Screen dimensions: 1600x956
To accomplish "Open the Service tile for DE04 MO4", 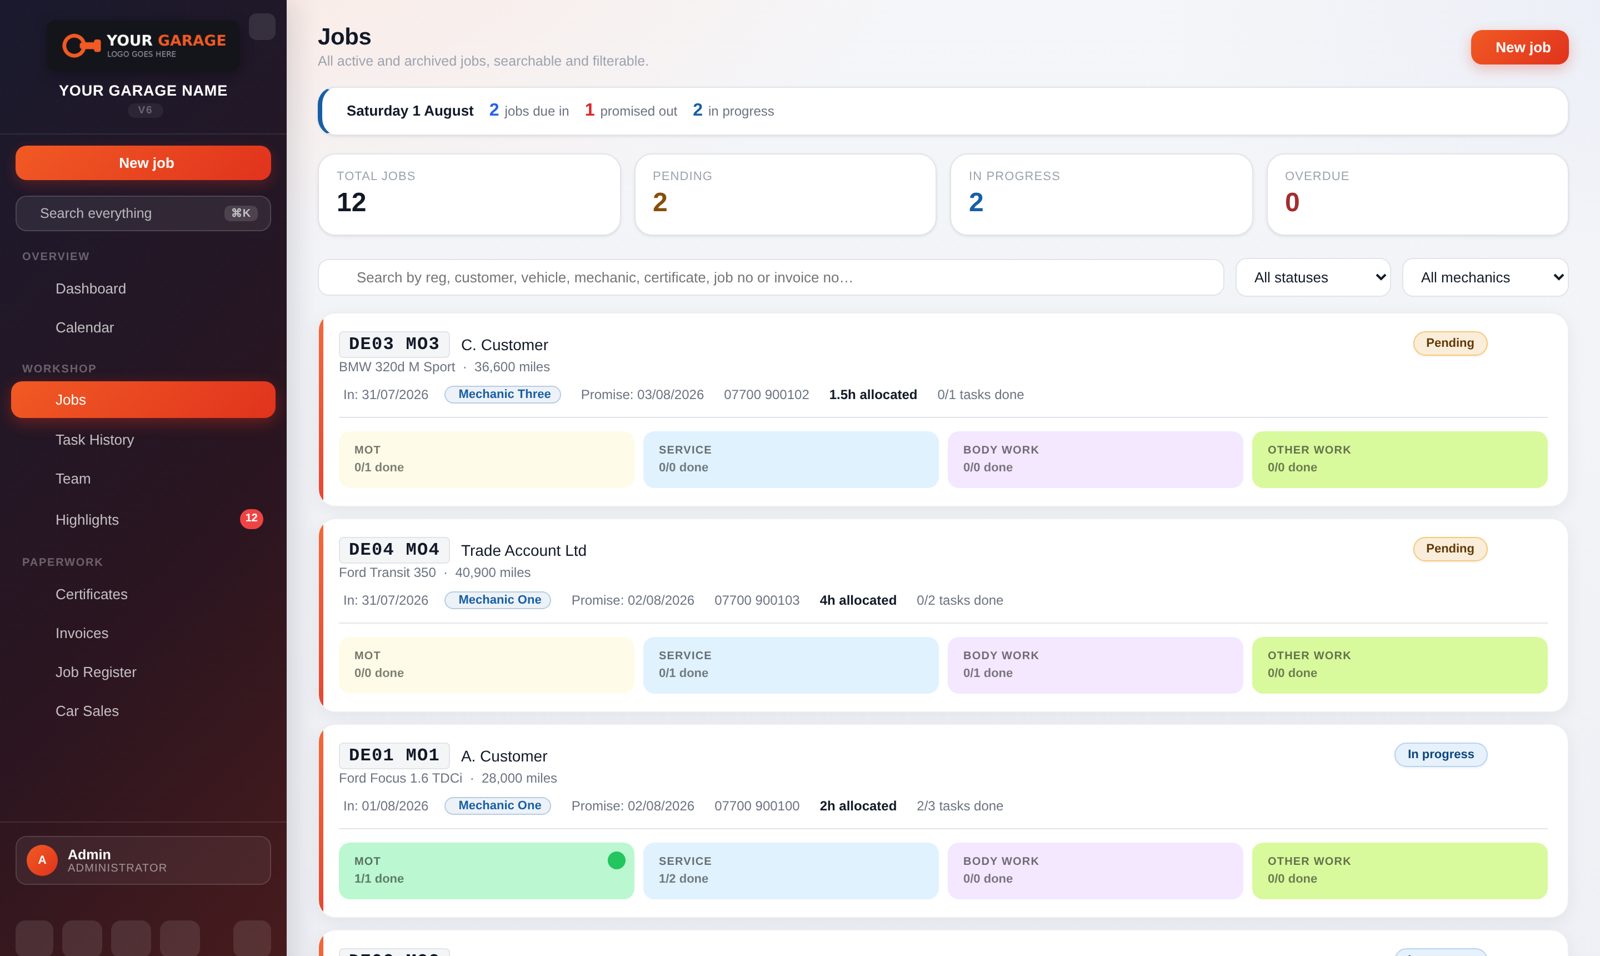I will (x=791, y=665).
